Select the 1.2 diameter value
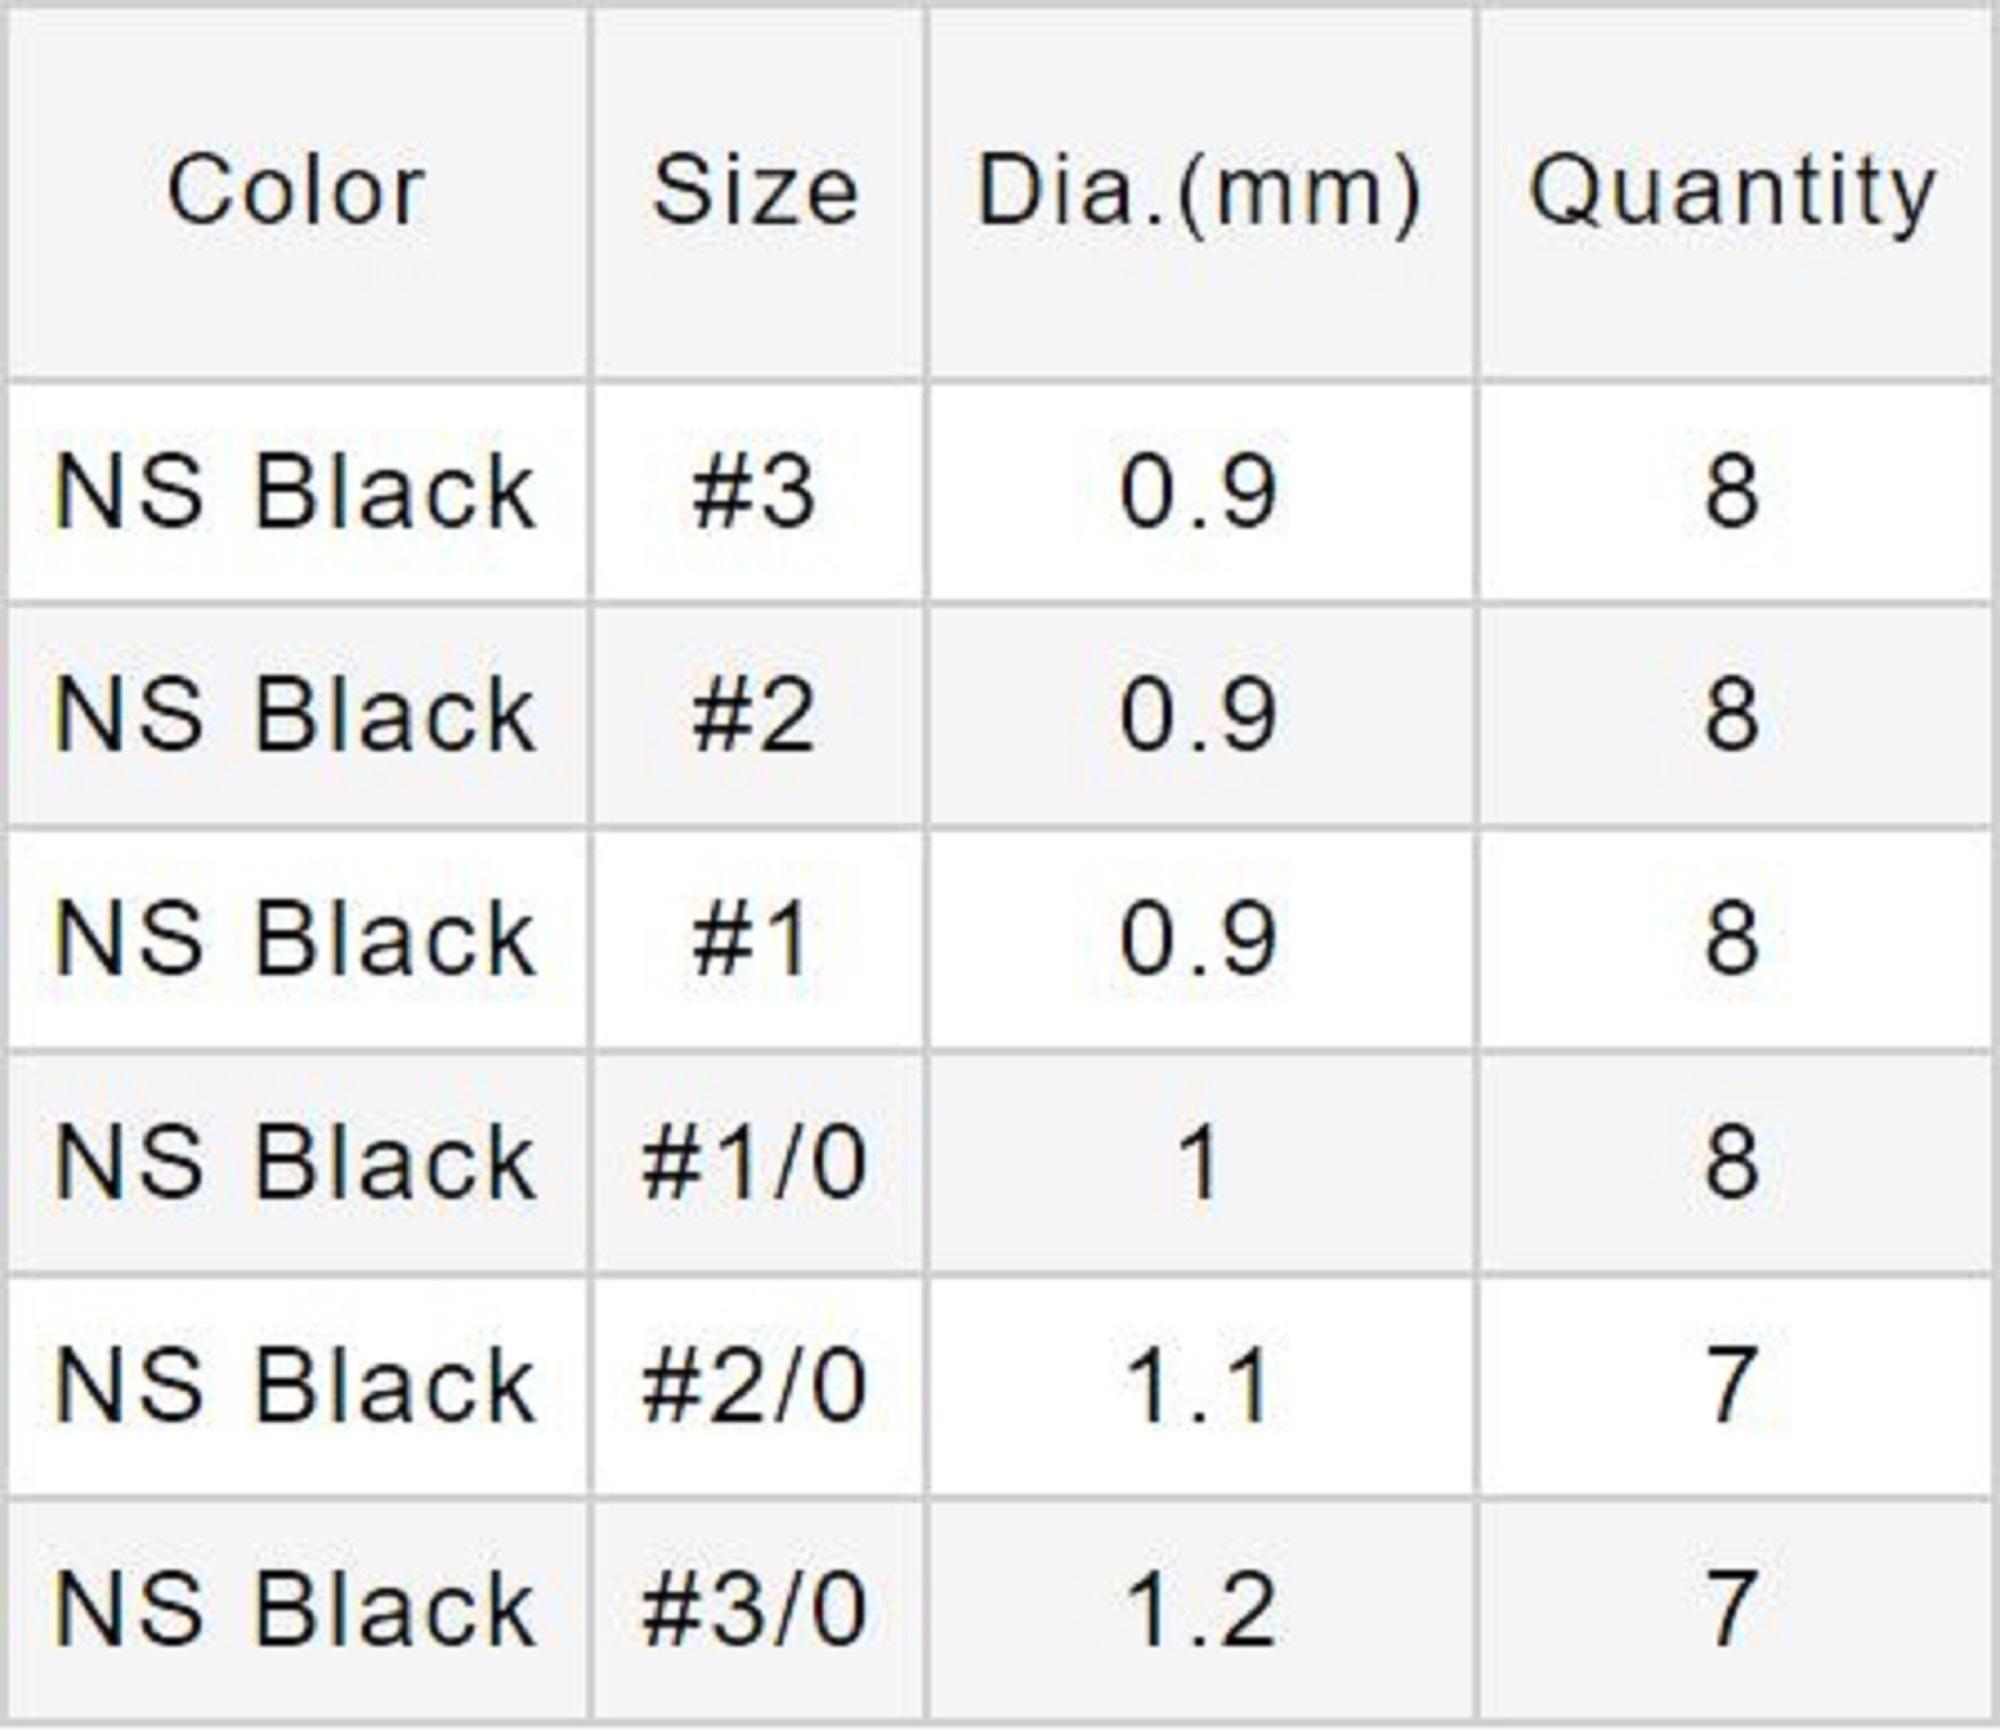This screenshot has height=1731, width=2000. 1199,1610
